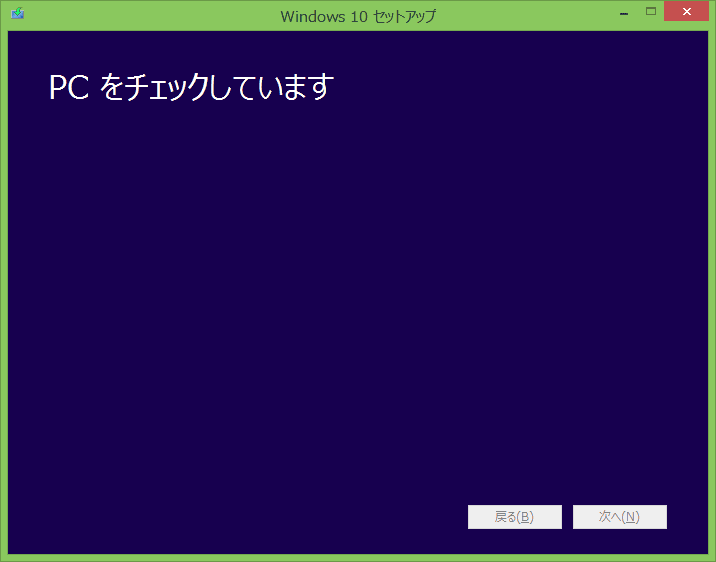Minimize the Windows 10 セットアップ window
Image resolution: width=716 pixels, height=562 pixels.
click(x=624, y=12)
